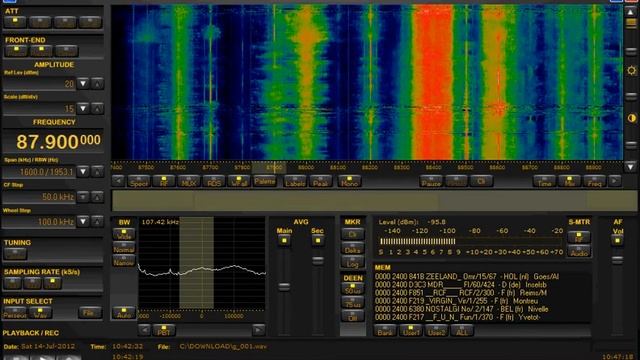Open the Span/RBW down-arrow dropdown
This screenshot has height=360, width=640.
point(83,171)
